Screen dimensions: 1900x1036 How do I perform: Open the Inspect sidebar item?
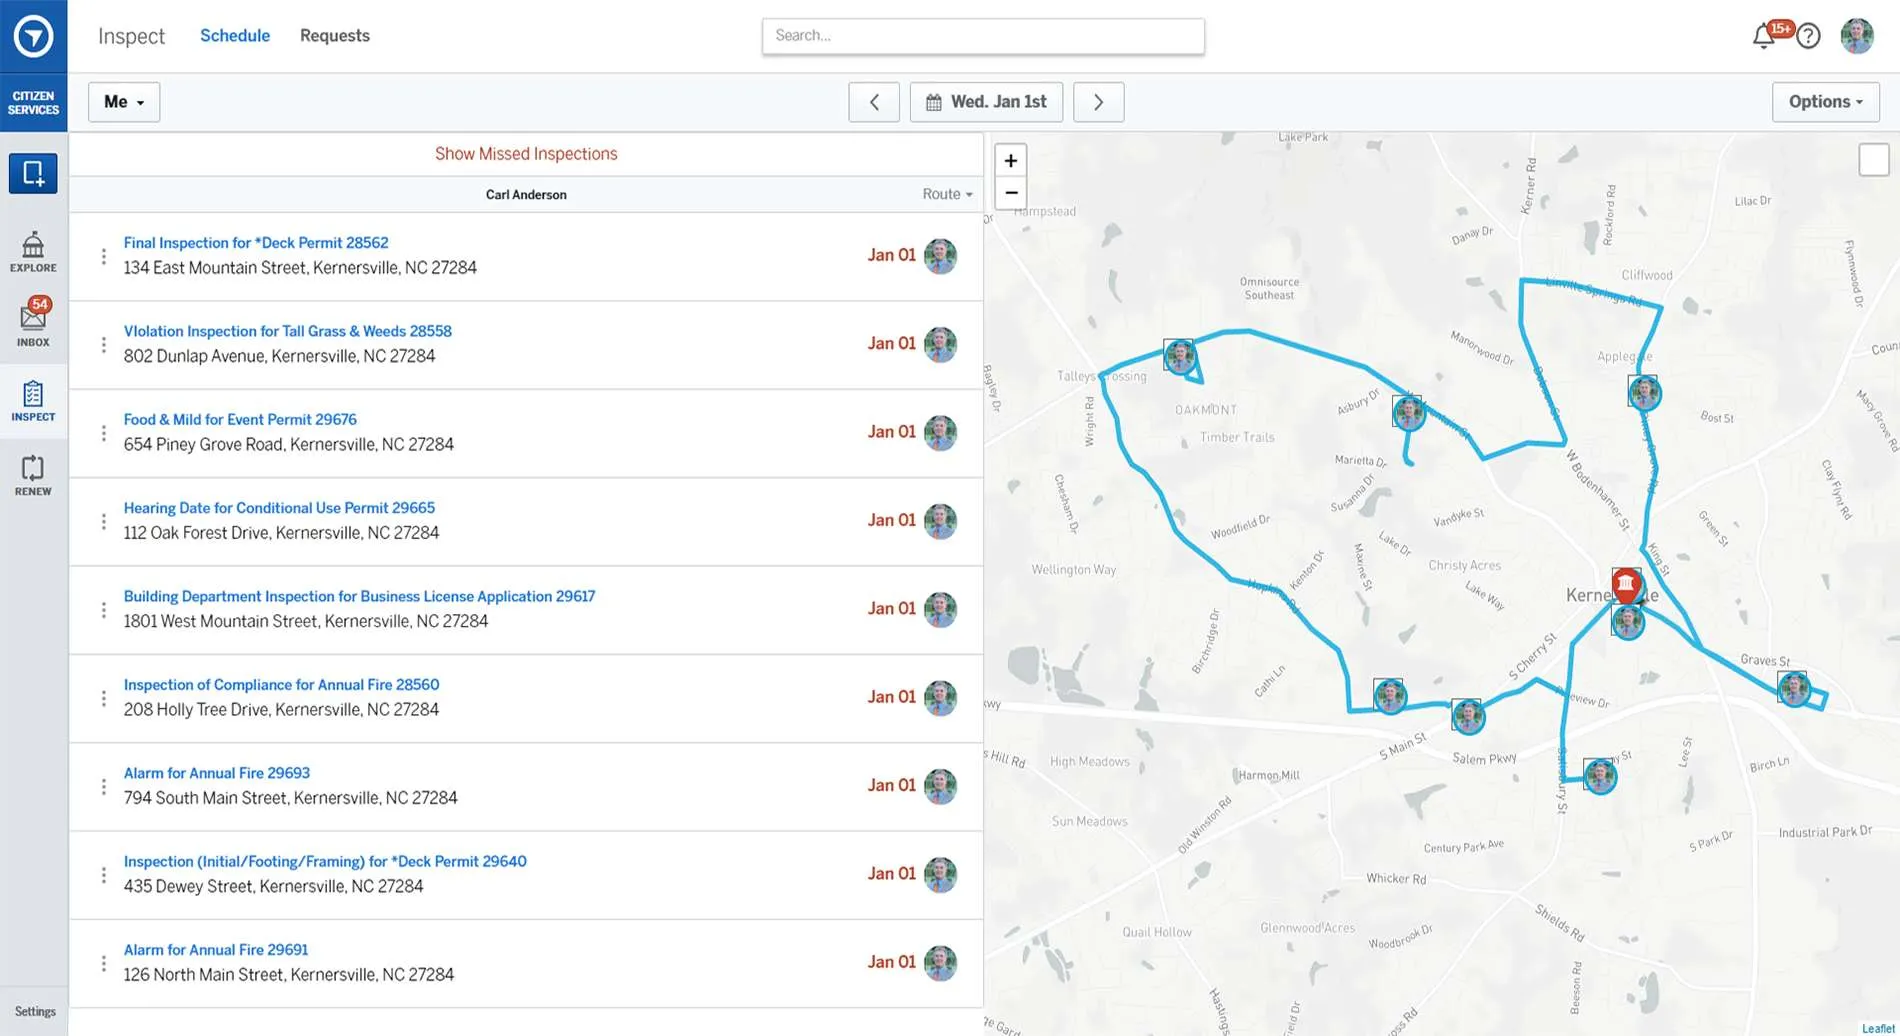point(33,401)
